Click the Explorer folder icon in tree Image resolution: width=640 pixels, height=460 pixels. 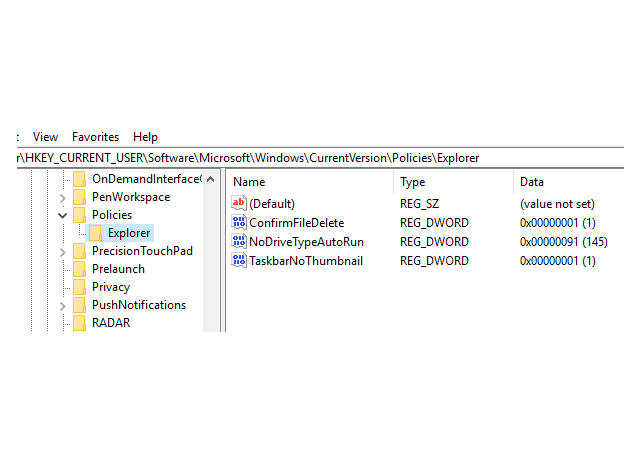click(x=95, y=233)
